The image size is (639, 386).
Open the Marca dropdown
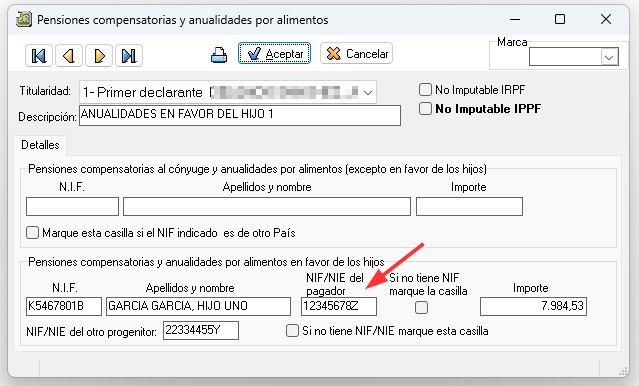point(609,57)
